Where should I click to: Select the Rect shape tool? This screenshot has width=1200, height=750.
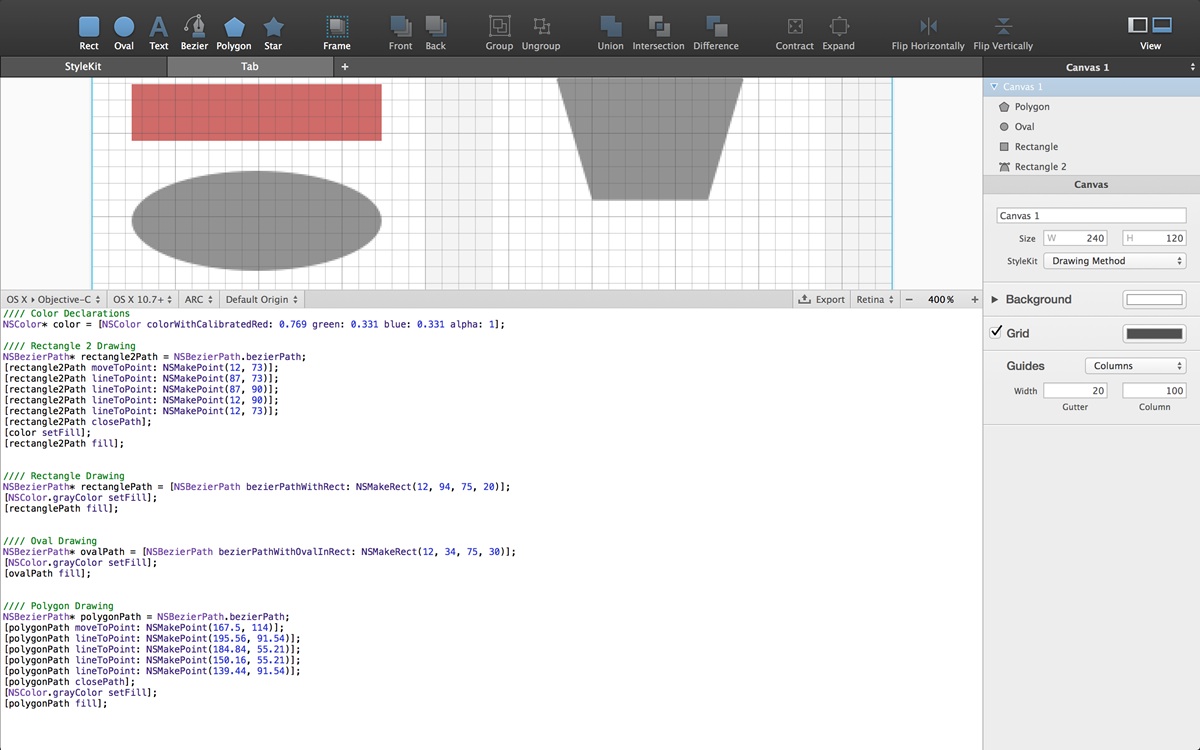tap(89, 33)
